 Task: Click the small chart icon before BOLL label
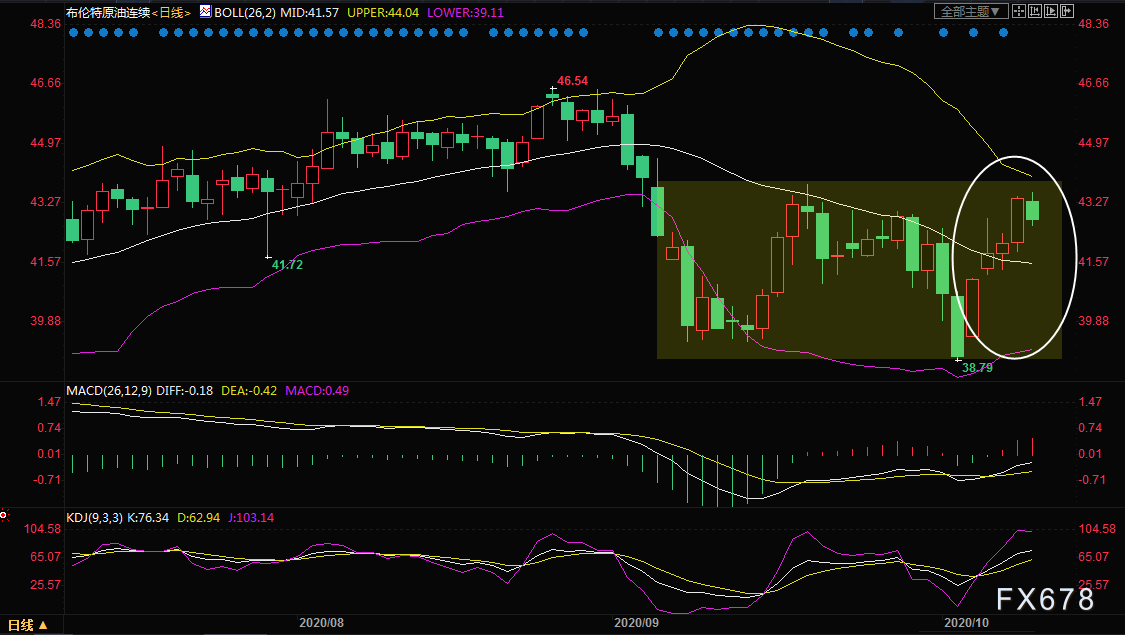tap(205, 11)
